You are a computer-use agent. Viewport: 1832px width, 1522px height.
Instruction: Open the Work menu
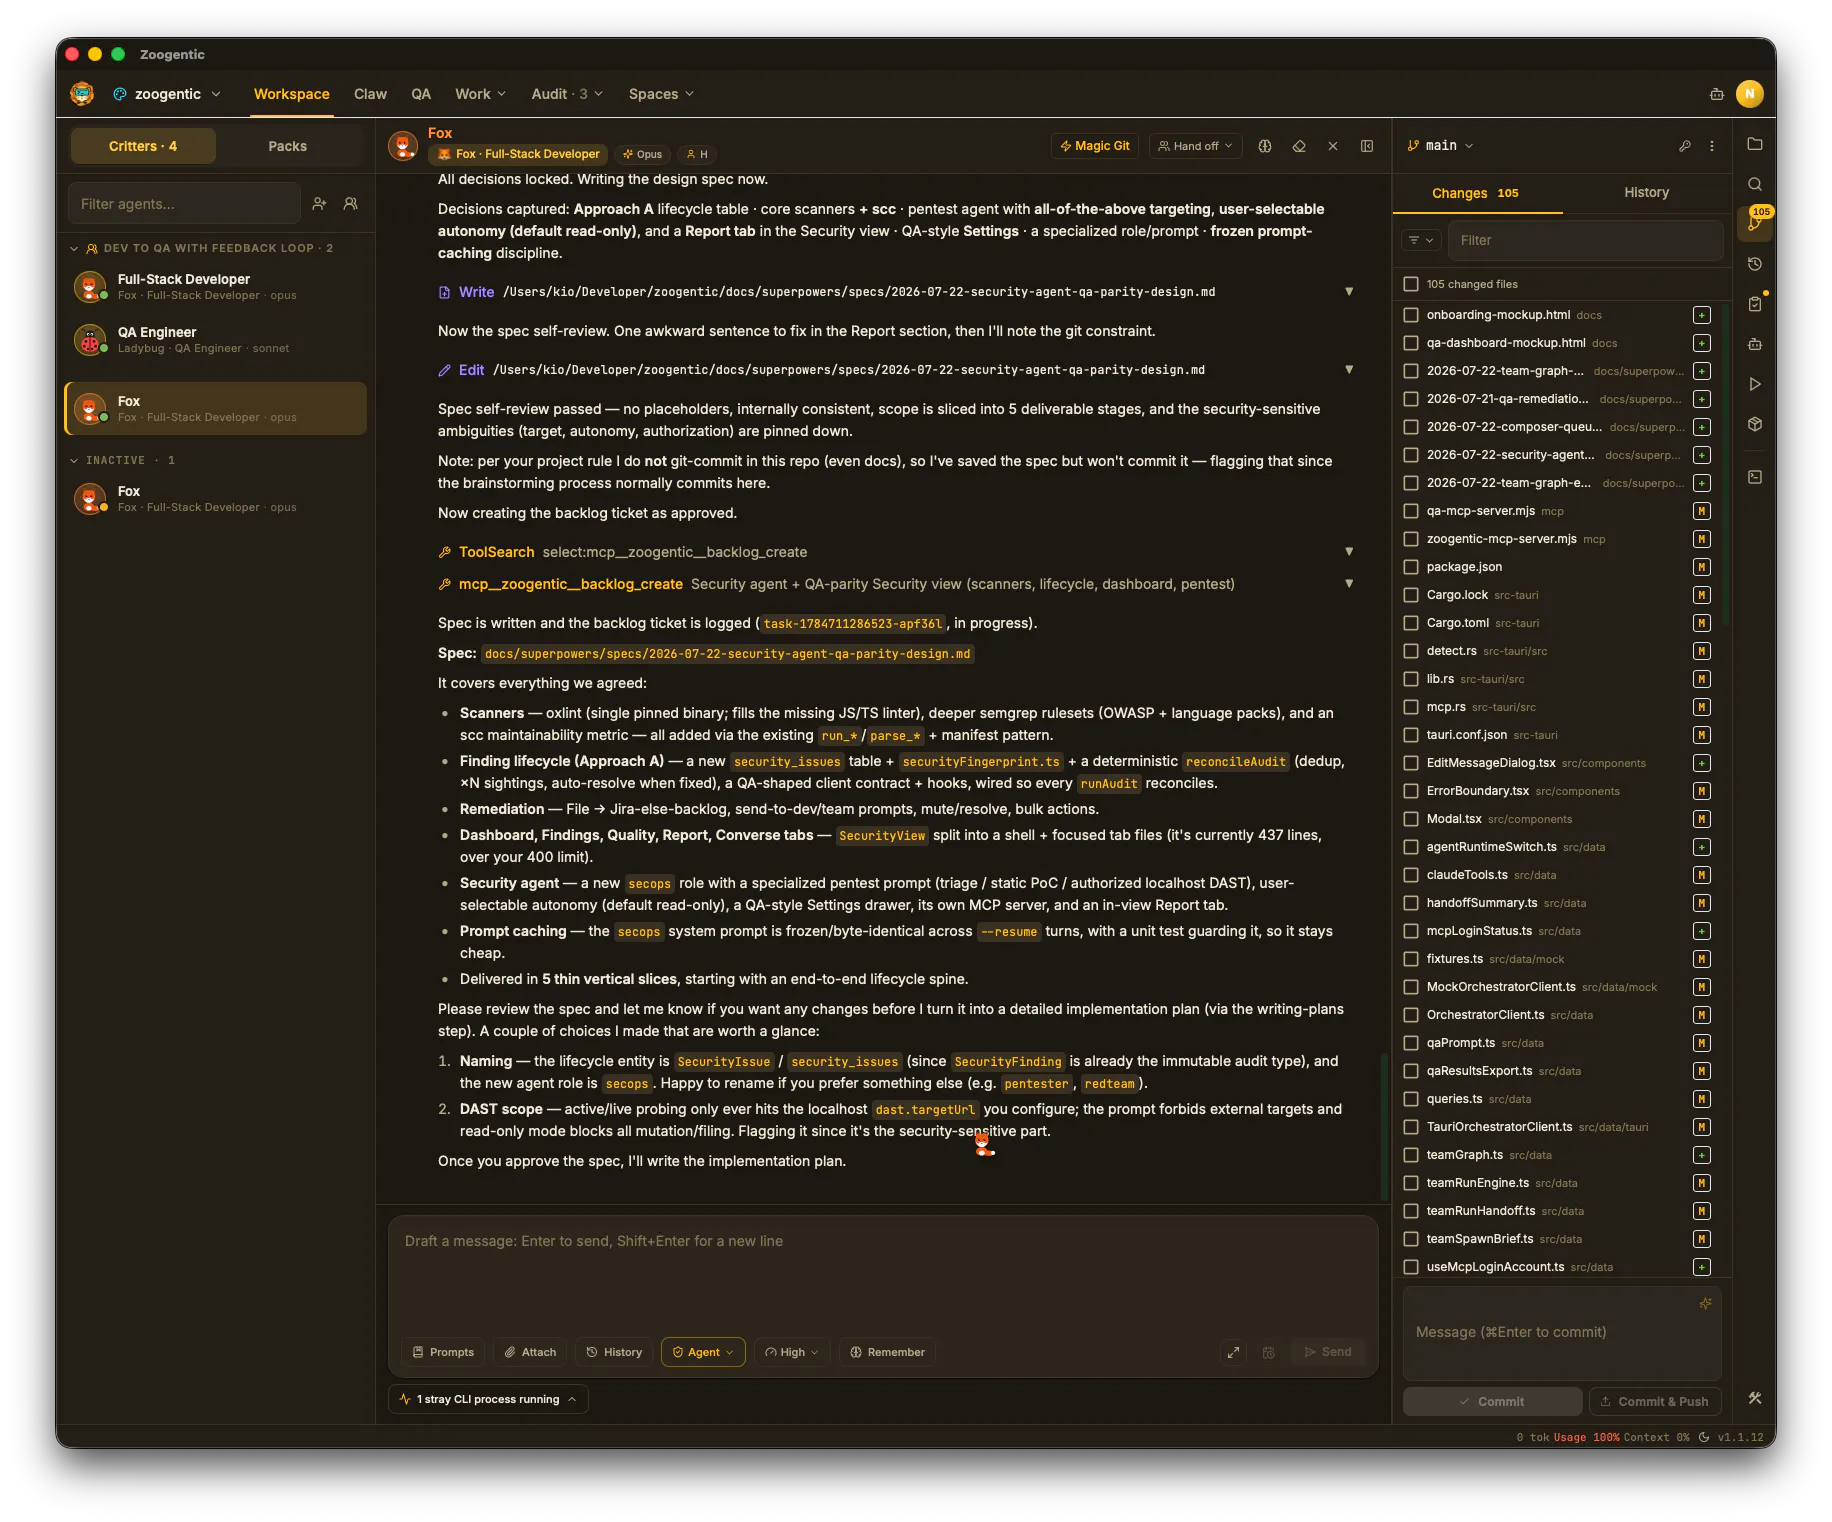pos(480,94)
